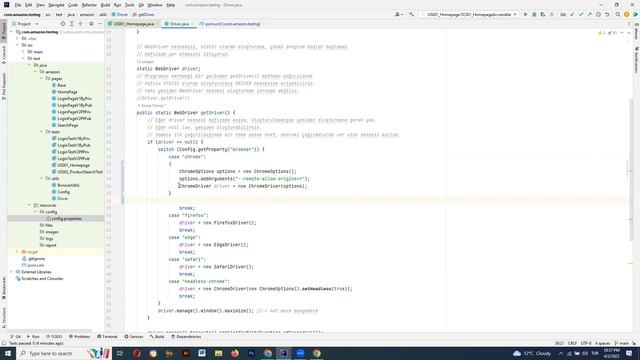The image size is (640, 360).
Task: Select config.properties file in tree
Action: pyautogui.click(x=67, y=219)
